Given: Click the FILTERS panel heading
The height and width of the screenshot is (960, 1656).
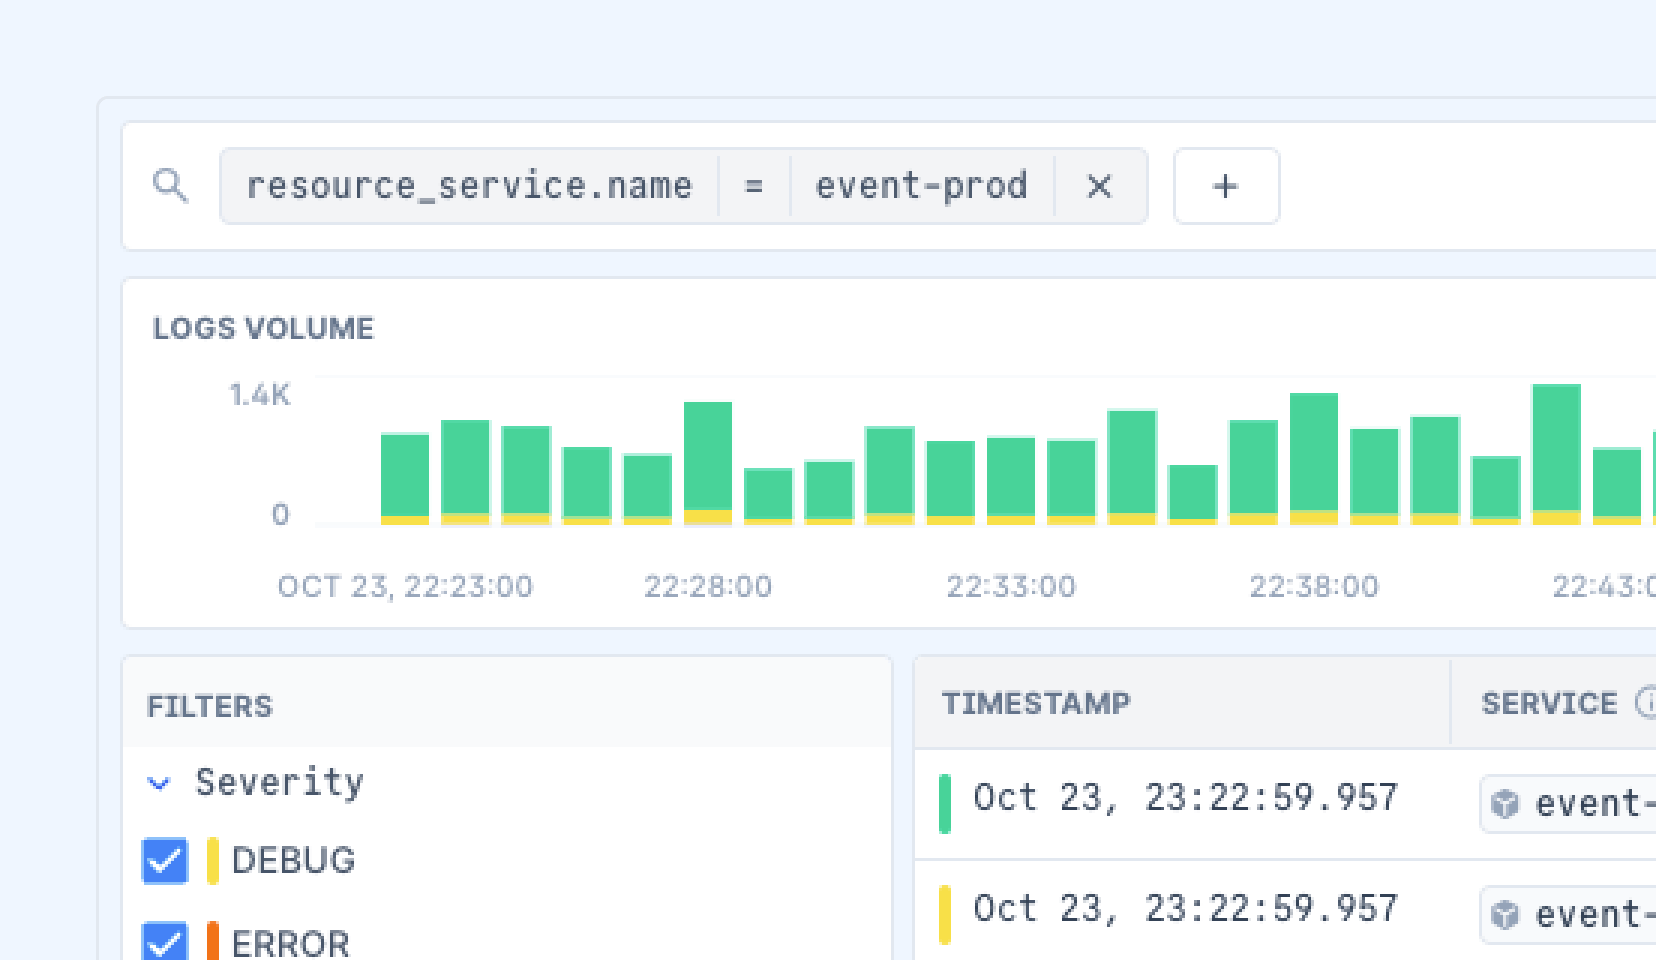Looking at the screenshot, I should [x=209, y=706].
